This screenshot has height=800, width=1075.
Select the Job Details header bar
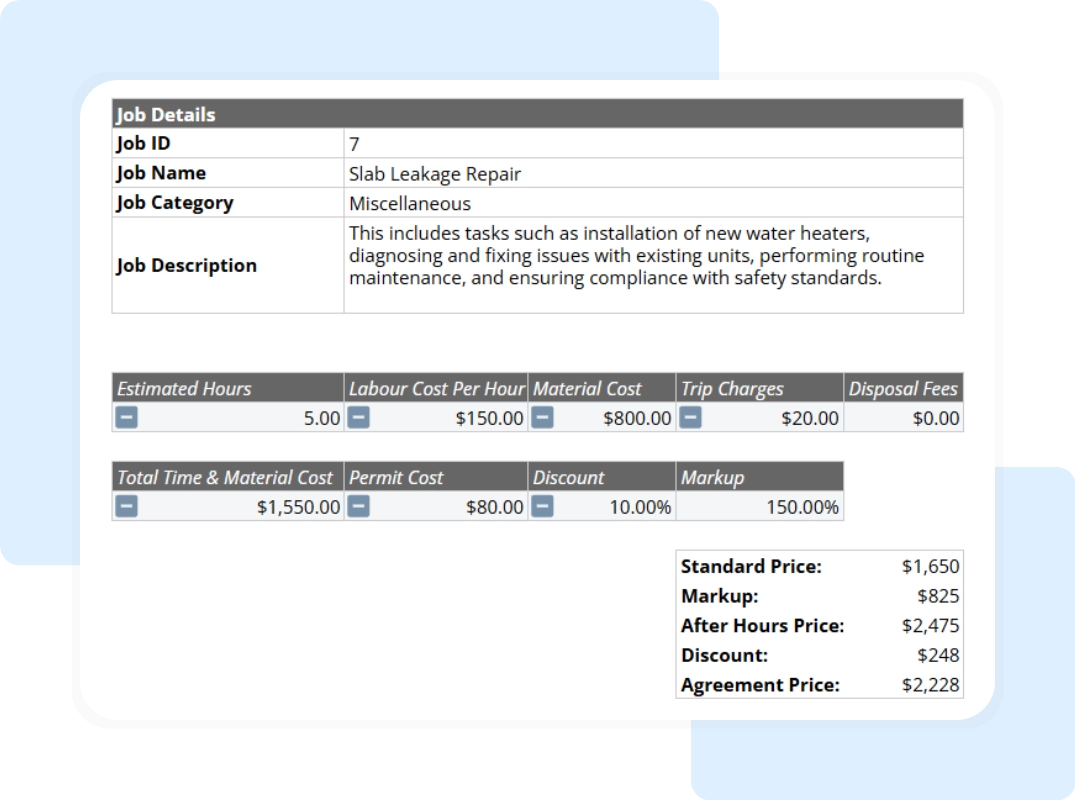click(538, 114)
